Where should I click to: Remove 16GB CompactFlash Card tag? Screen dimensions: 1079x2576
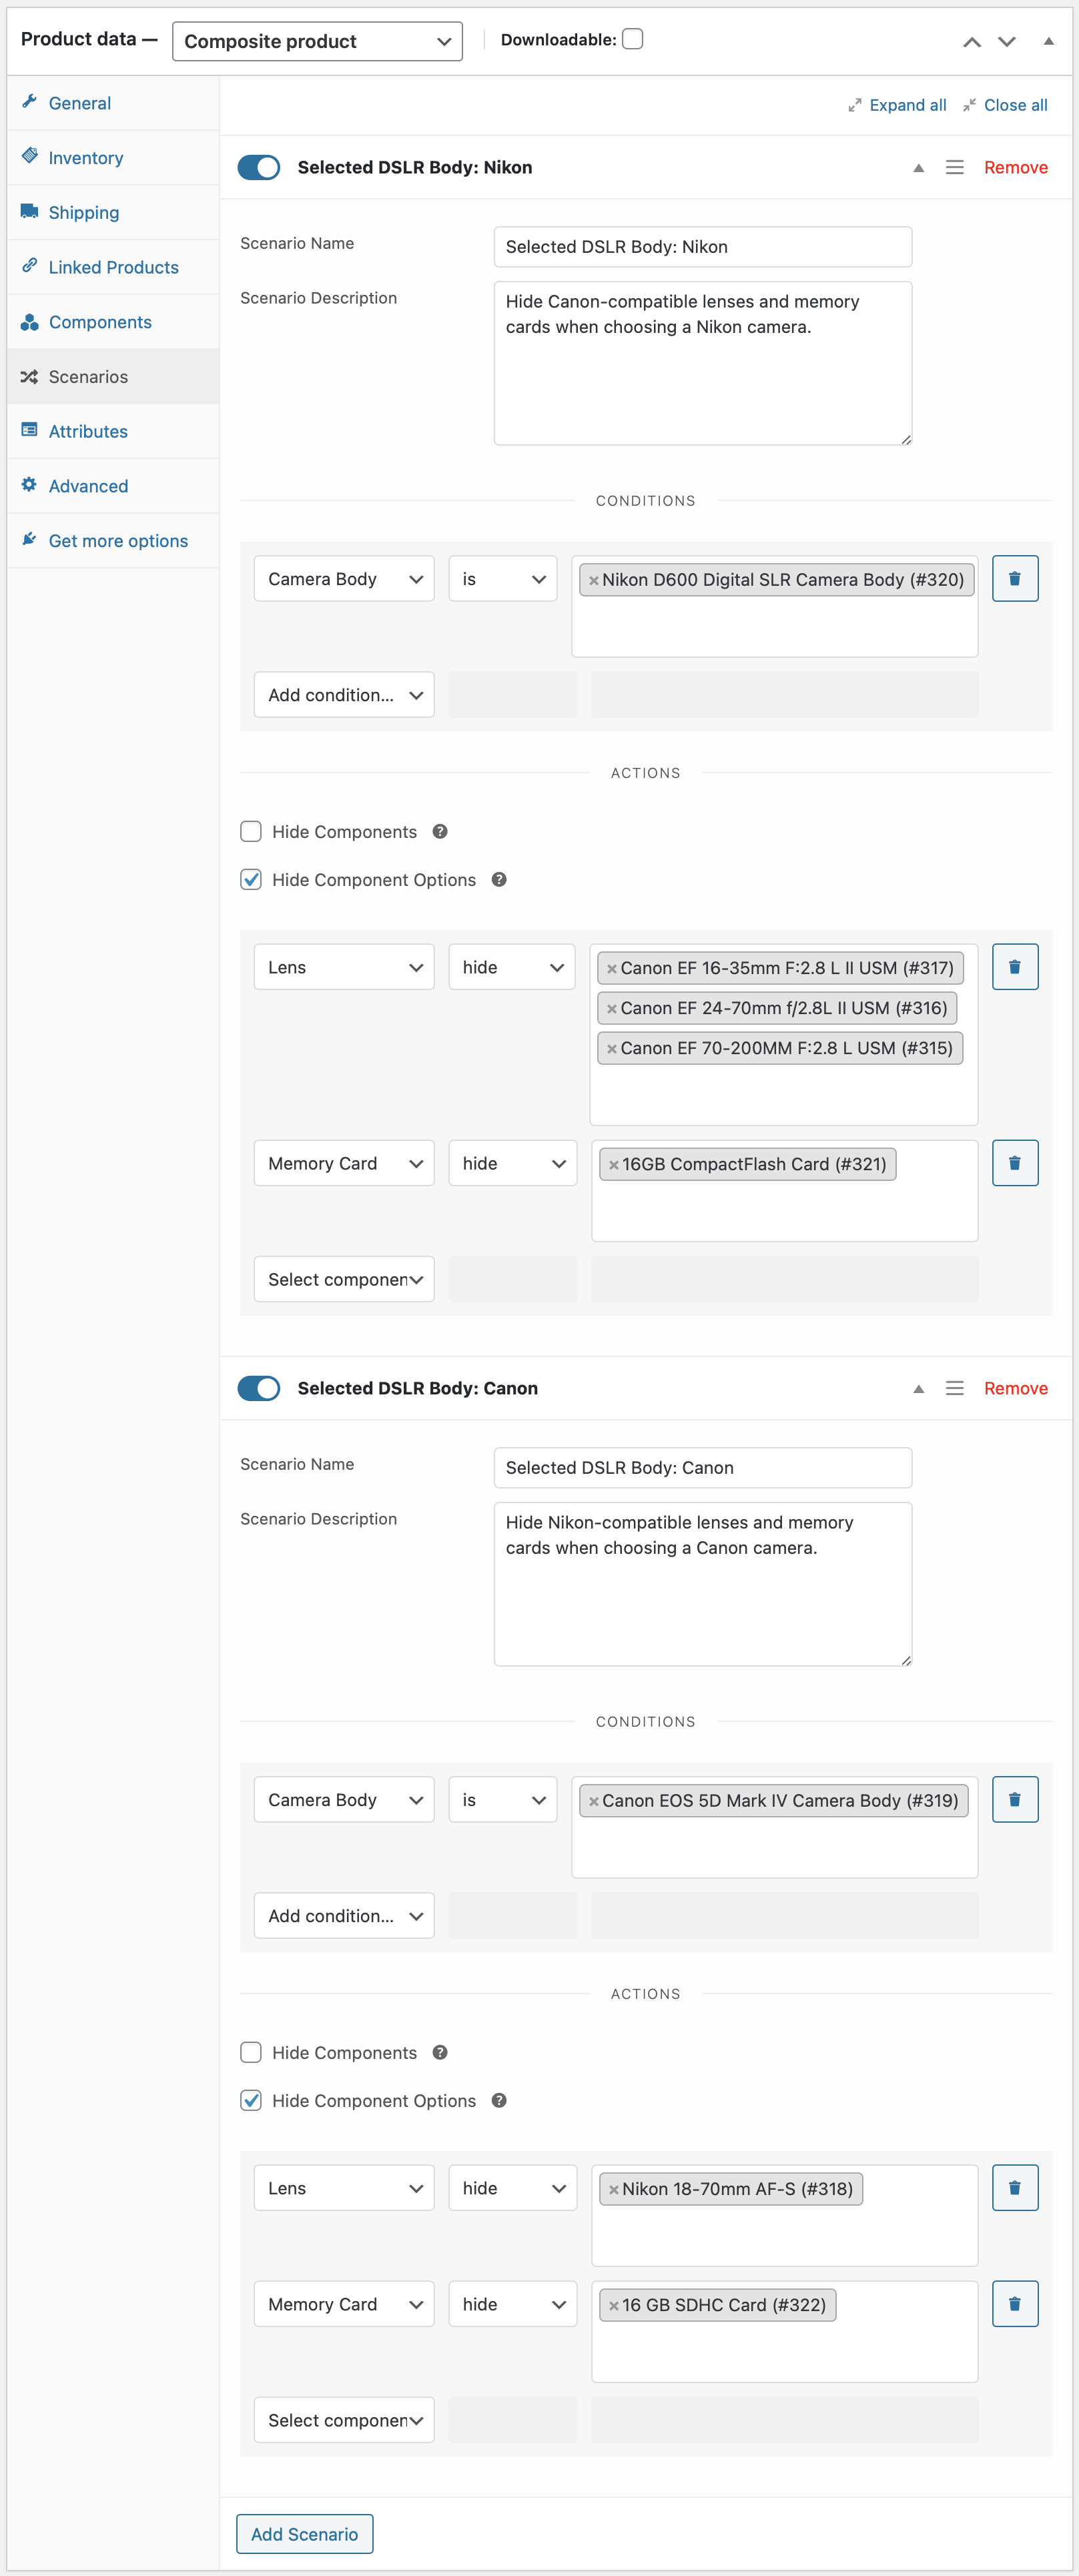613,1164
